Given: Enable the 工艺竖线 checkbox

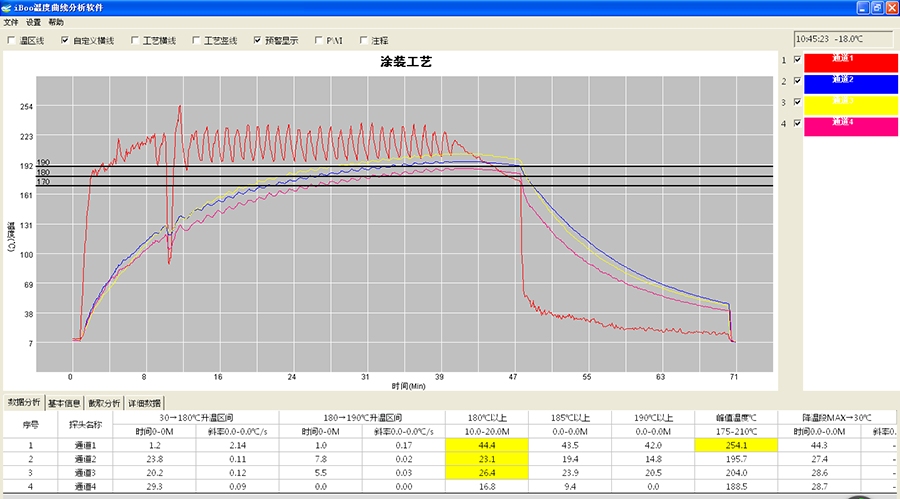Looking at the screenshot, I should point(196,41).
